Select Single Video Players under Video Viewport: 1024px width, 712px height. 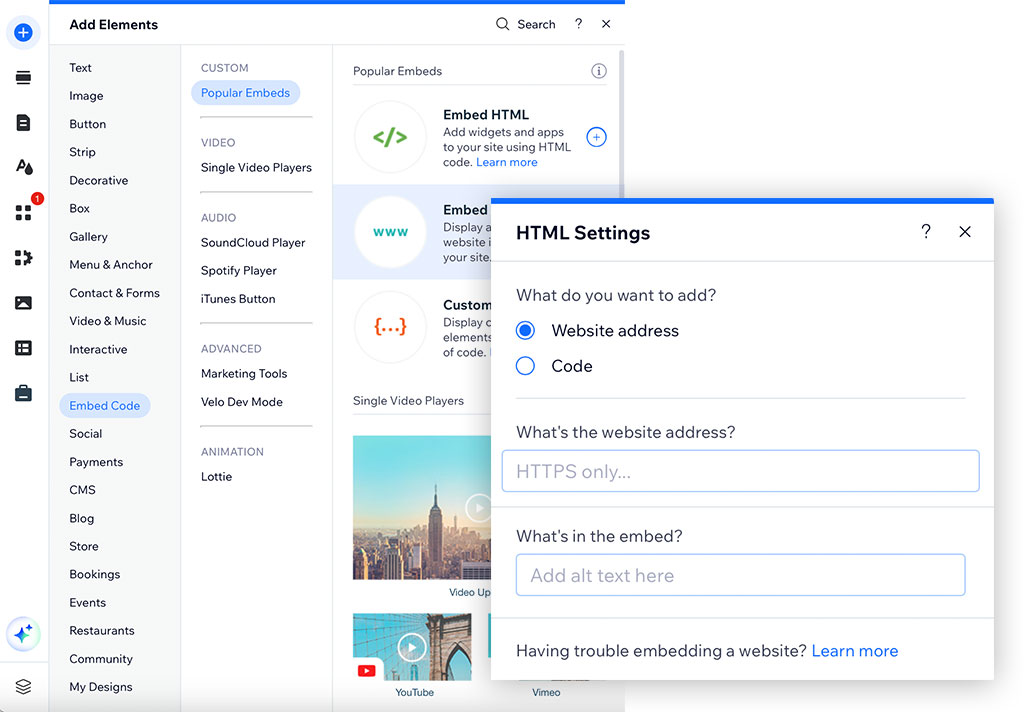click(x=256, y=168)
